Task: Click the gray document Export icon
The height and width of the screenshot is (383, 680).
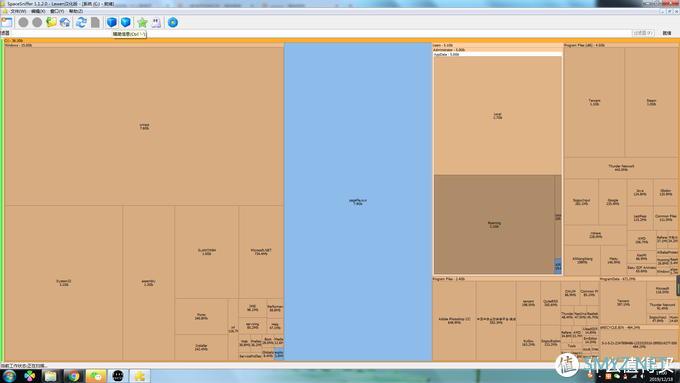Action: 95,22
